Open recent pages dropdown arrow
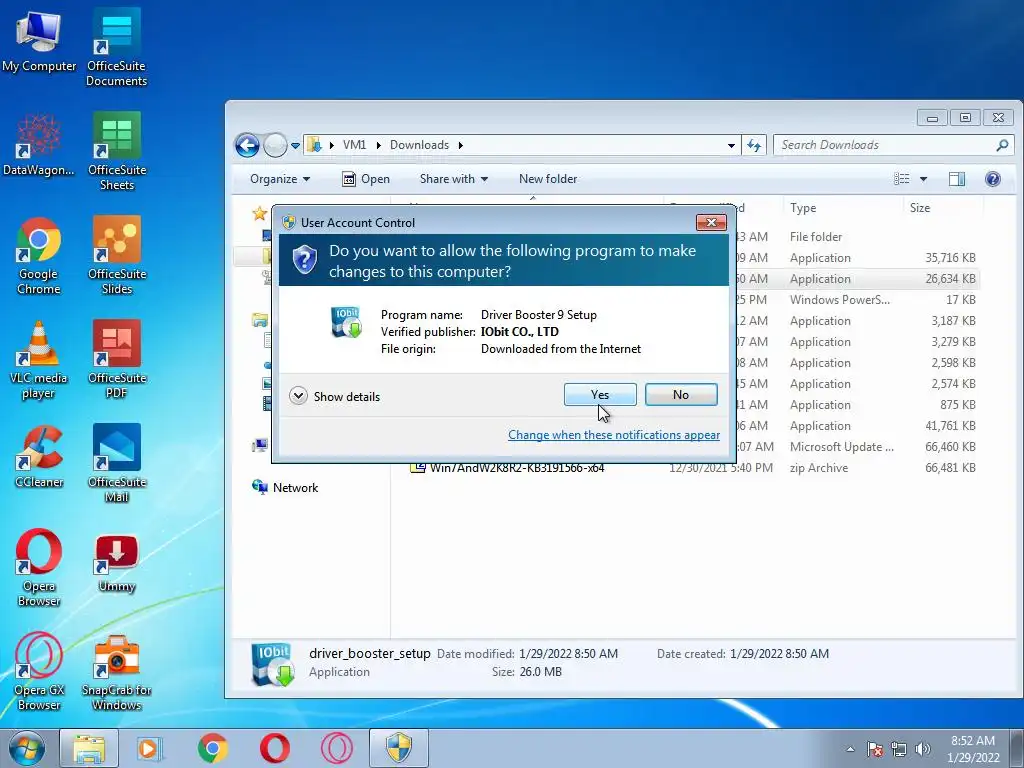This screenshot has height=768, width=1024. [x=295, y=146]
